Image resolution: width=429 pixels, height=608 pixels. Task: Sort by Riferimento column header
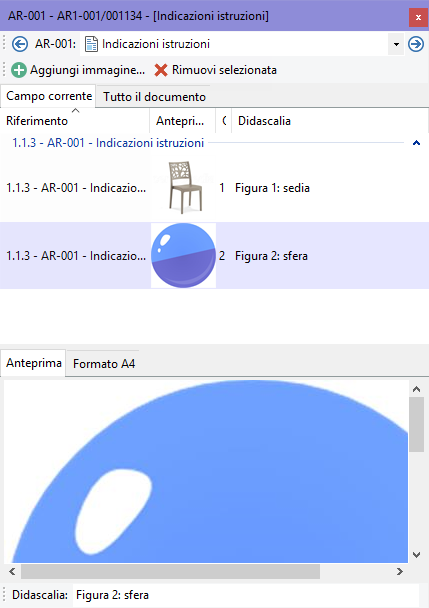[x=75, y=121]
